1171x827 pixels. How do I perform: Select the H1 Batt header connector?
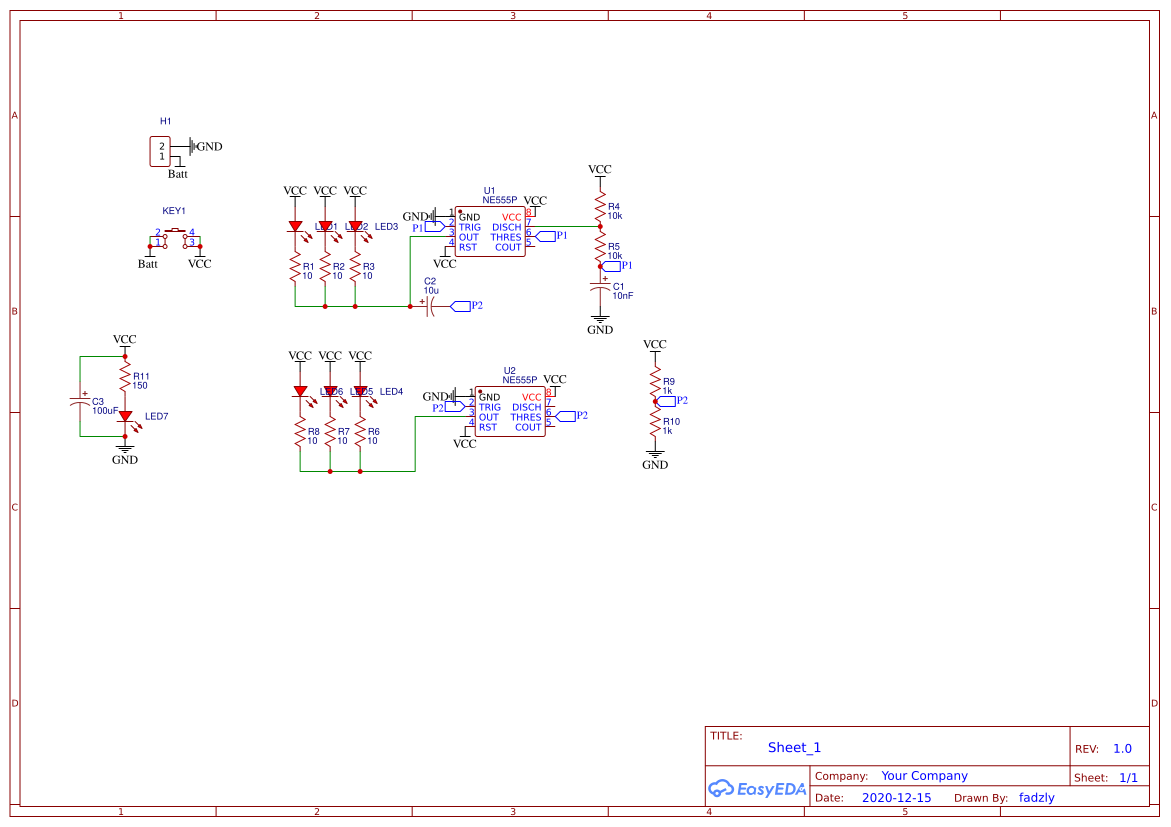coord(158,149)
